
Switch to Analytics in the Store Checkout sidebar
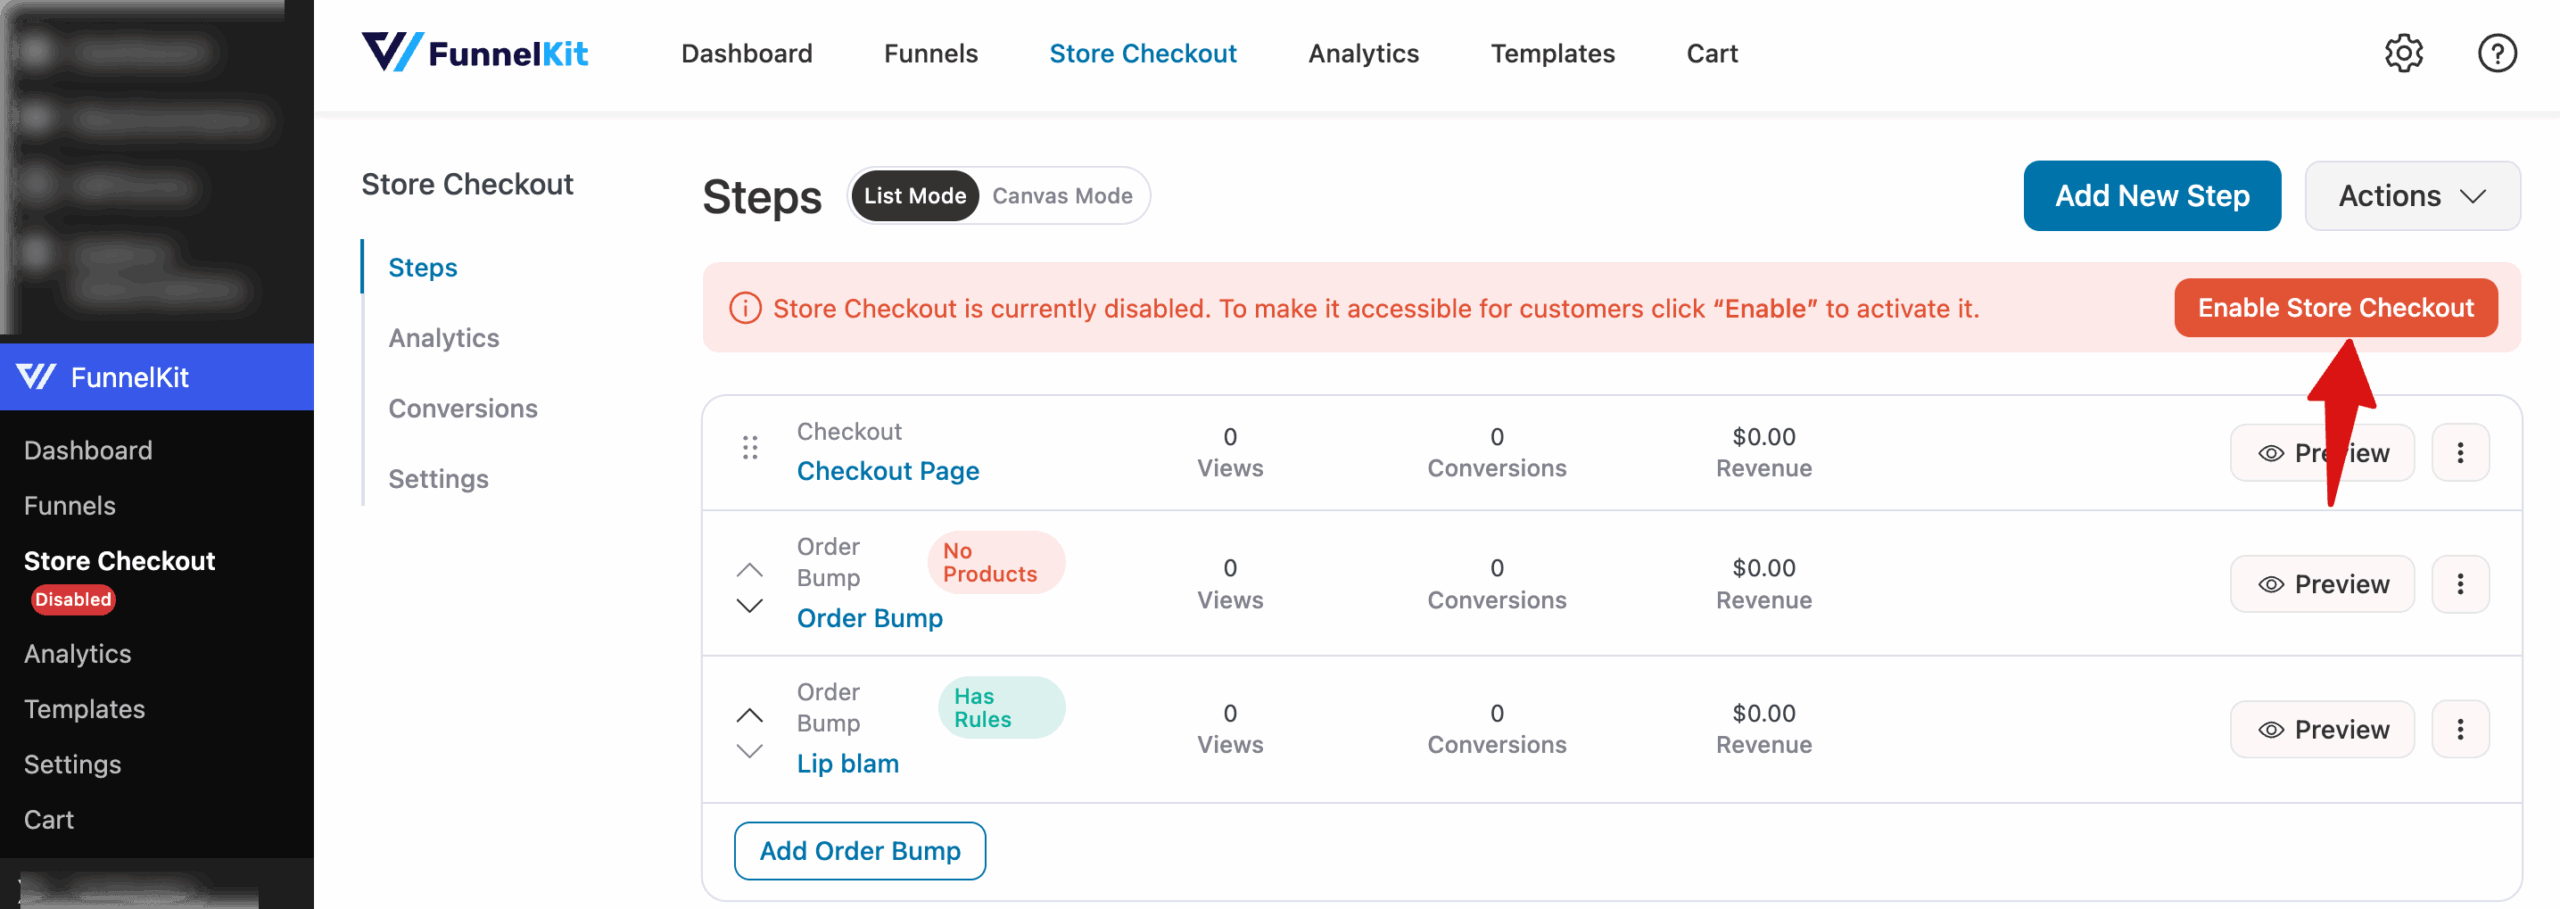tap(443, 337)
